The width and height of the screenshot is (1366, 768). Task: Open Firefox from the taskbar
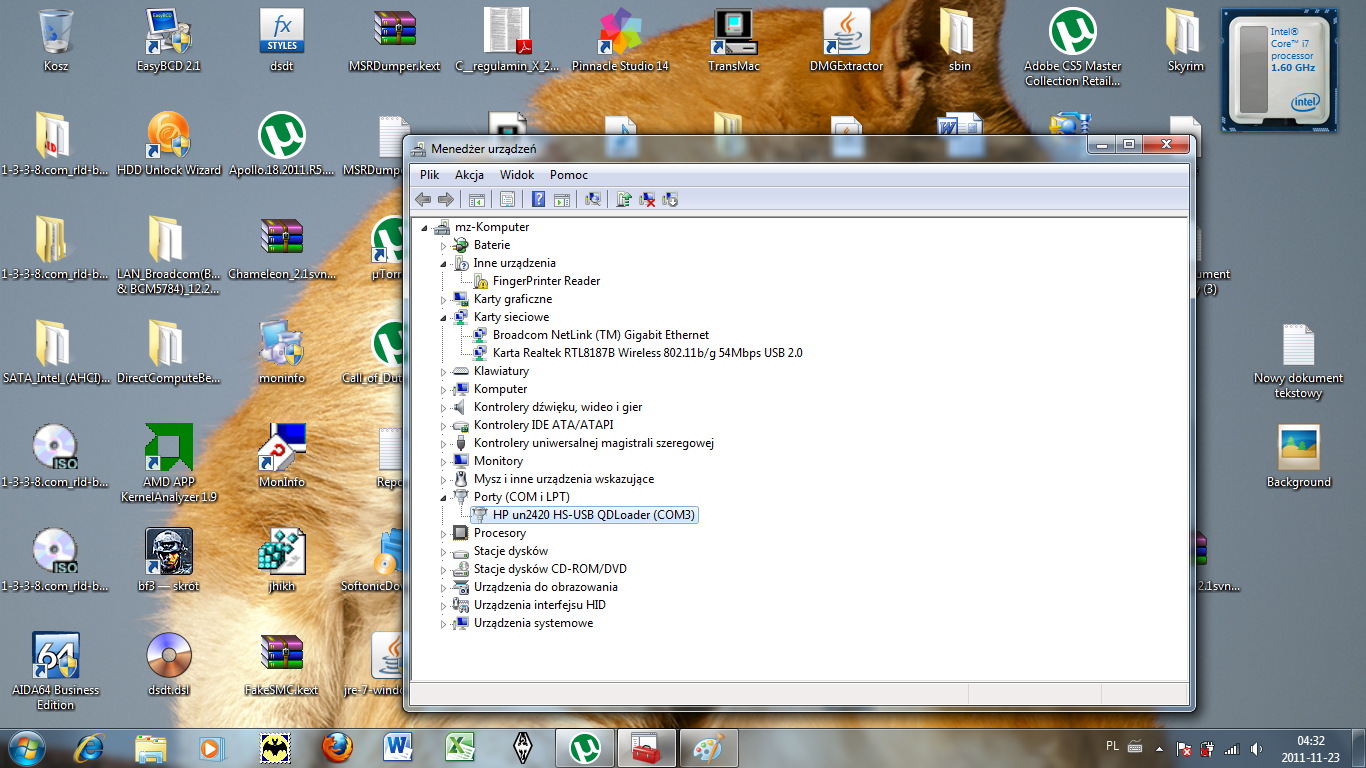[x=338, y=747]
